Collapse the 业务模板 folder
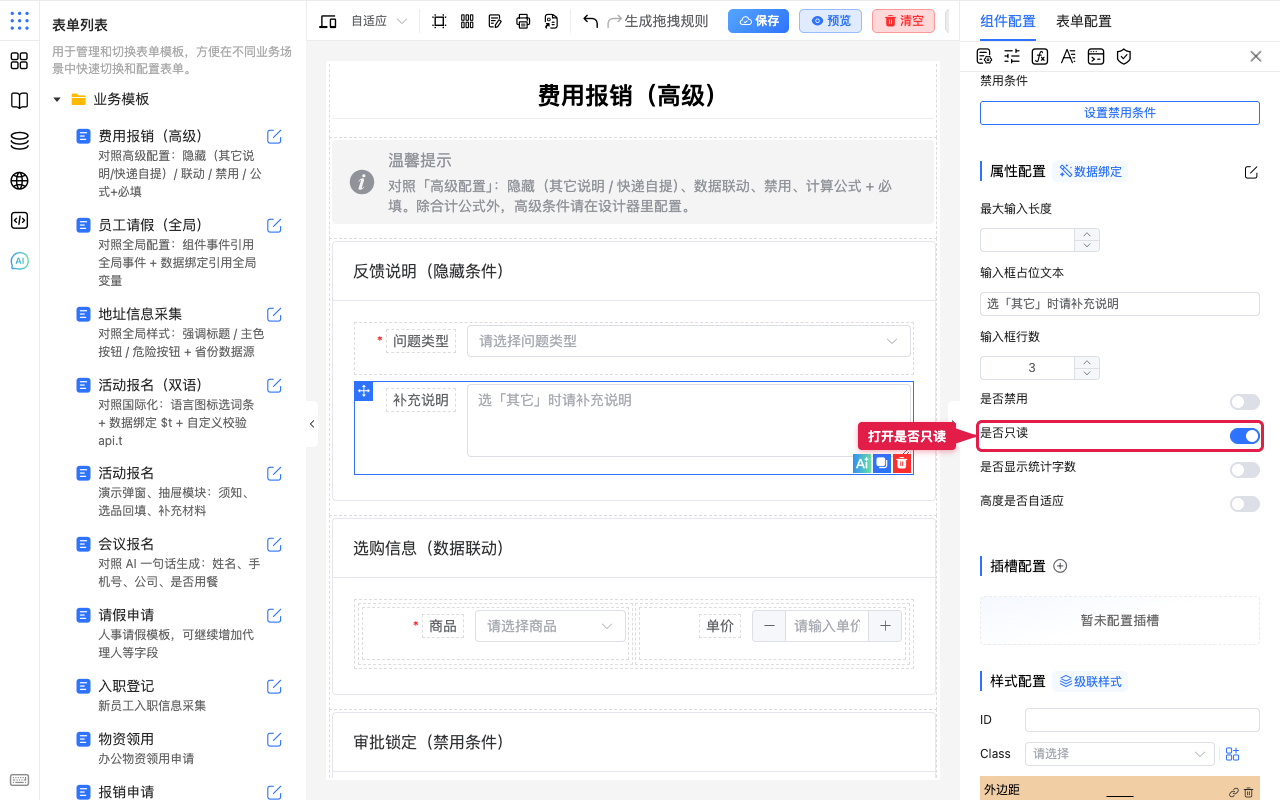 (57, 99)
